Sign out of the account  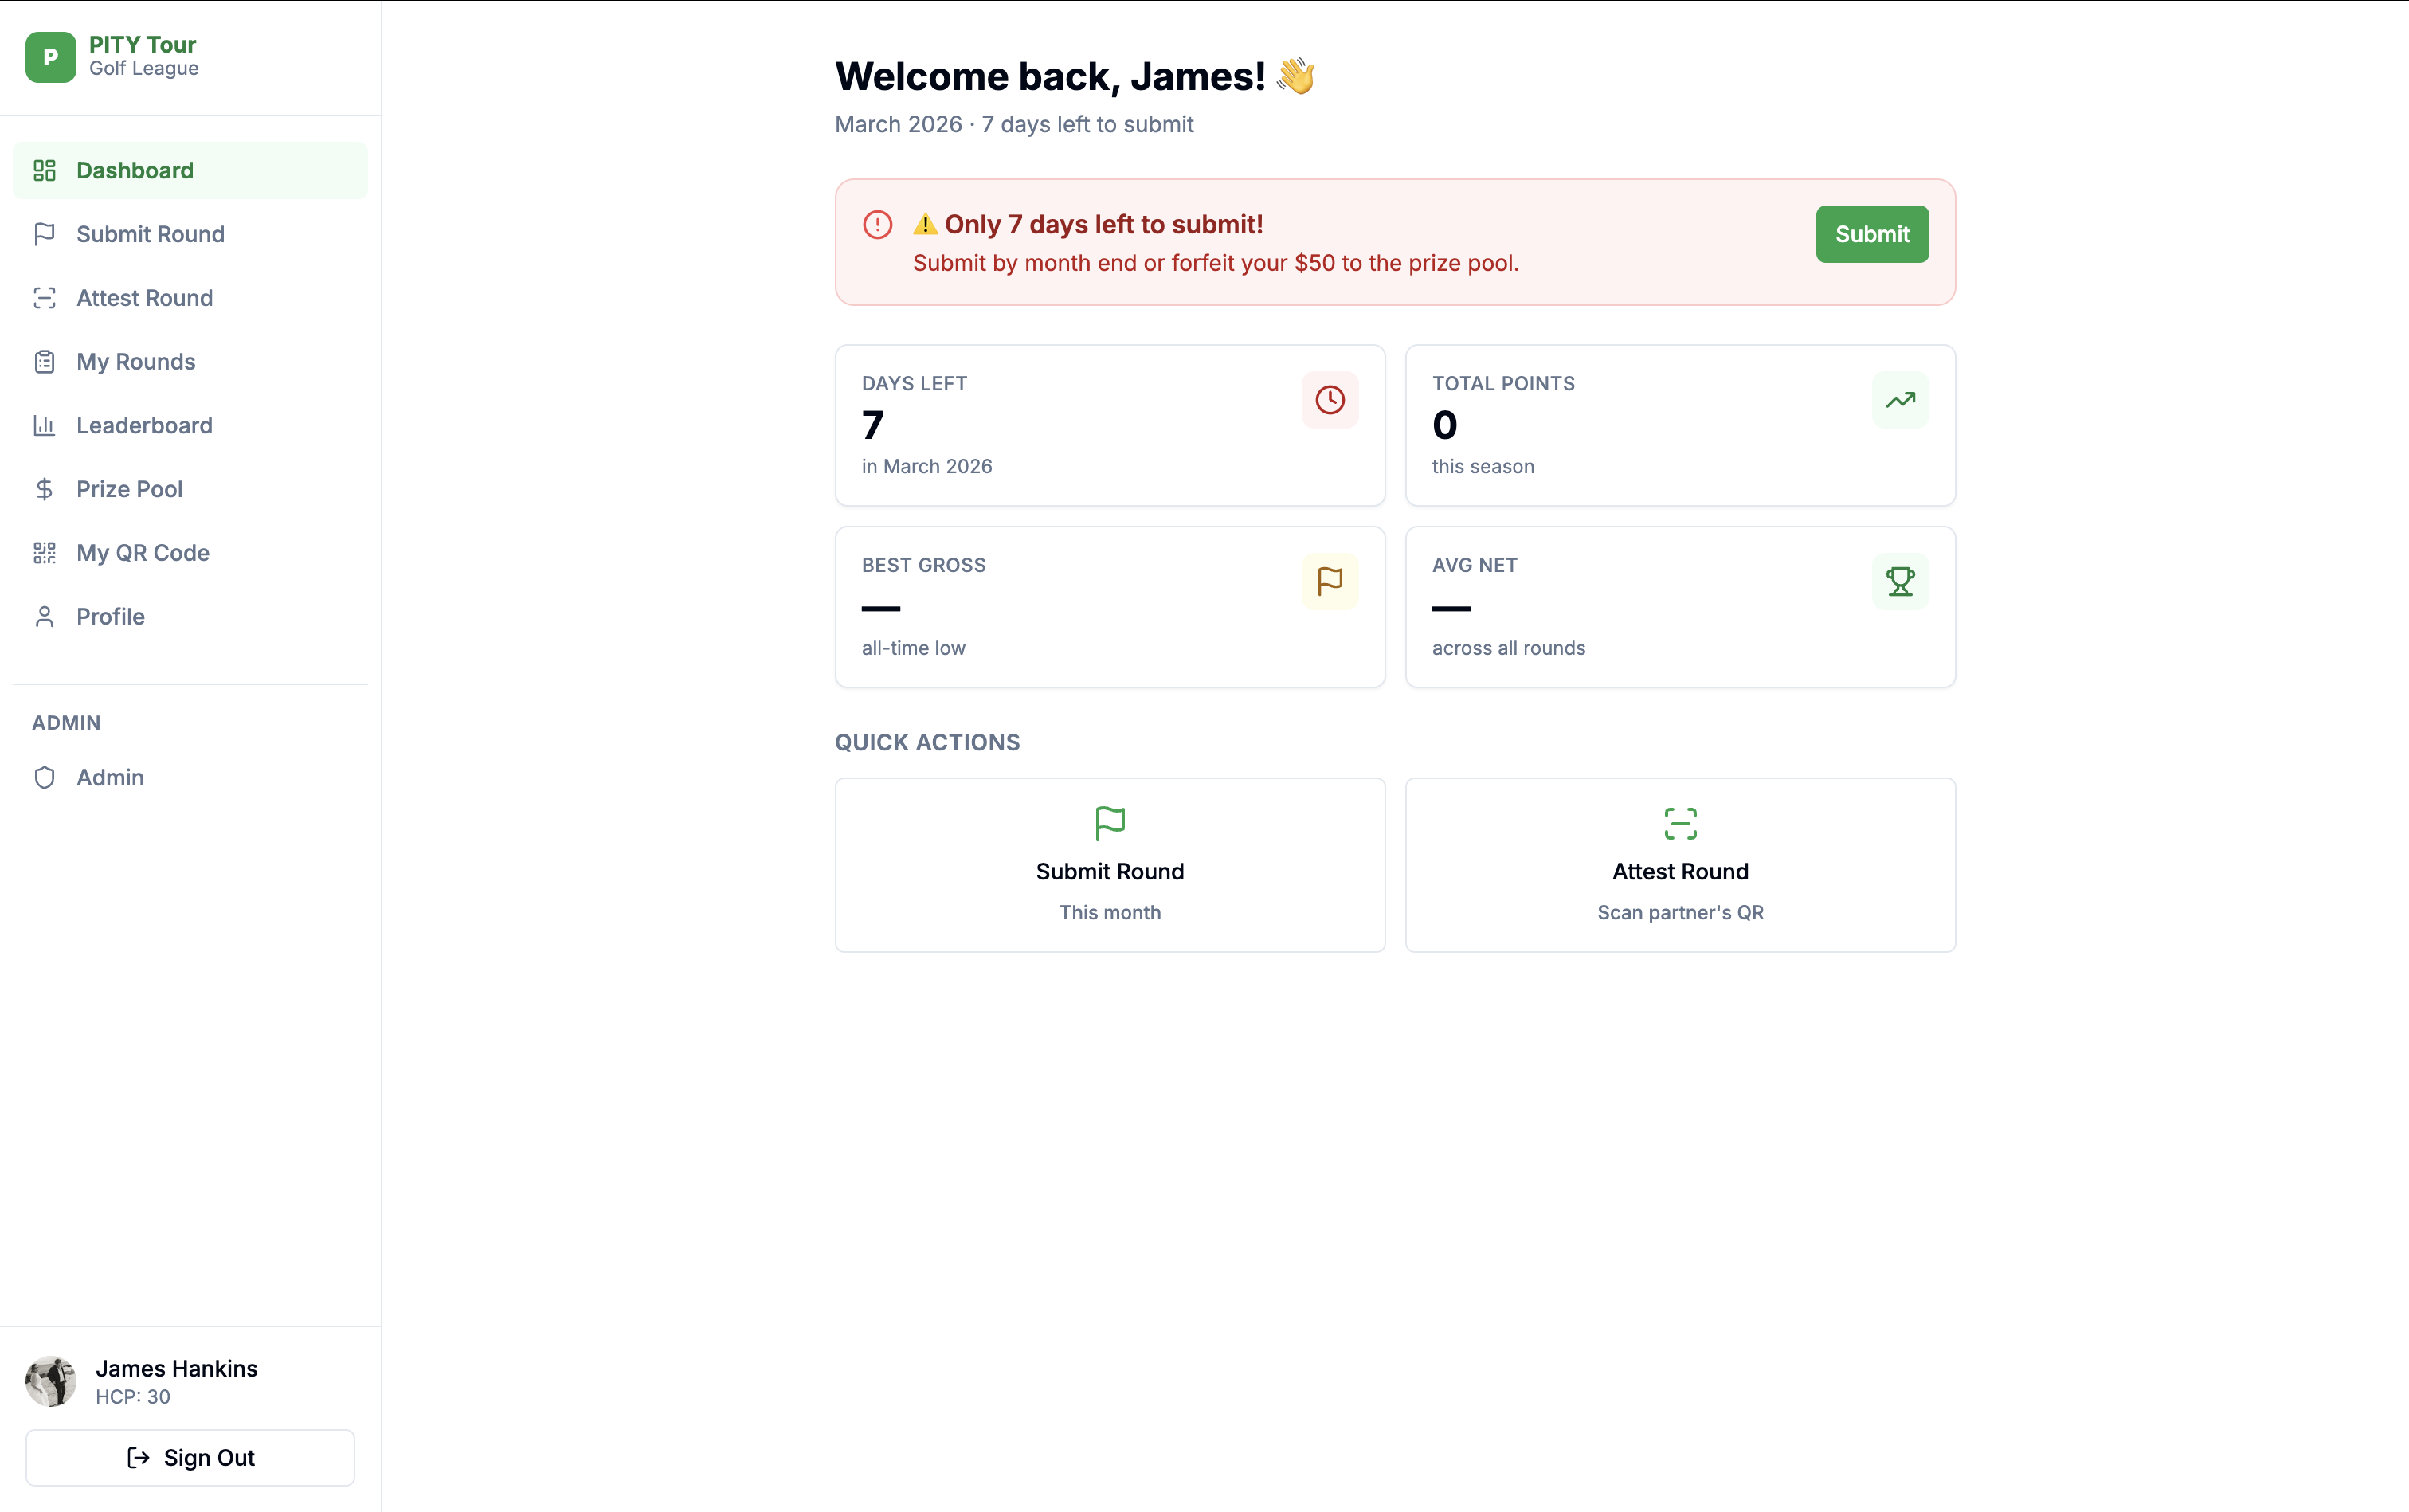point(190,1457)
